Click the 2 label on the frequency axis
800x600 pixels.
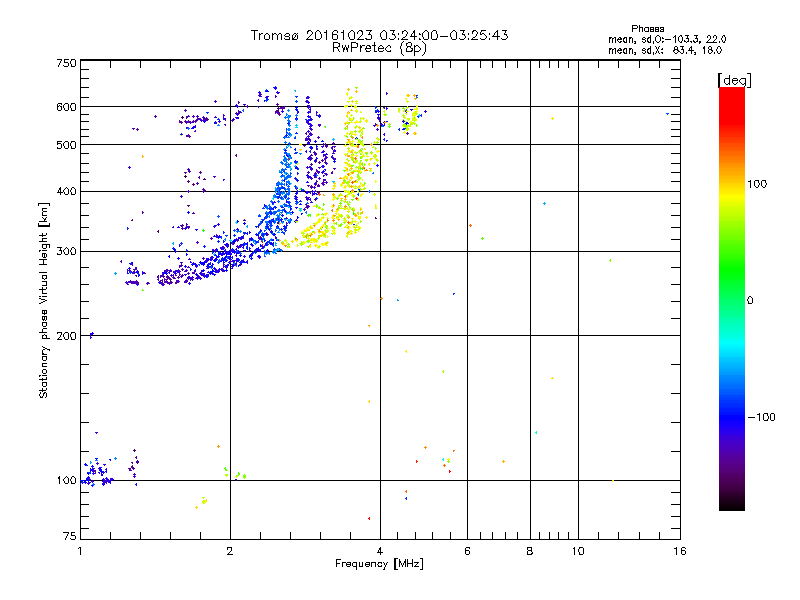(230, 552)
